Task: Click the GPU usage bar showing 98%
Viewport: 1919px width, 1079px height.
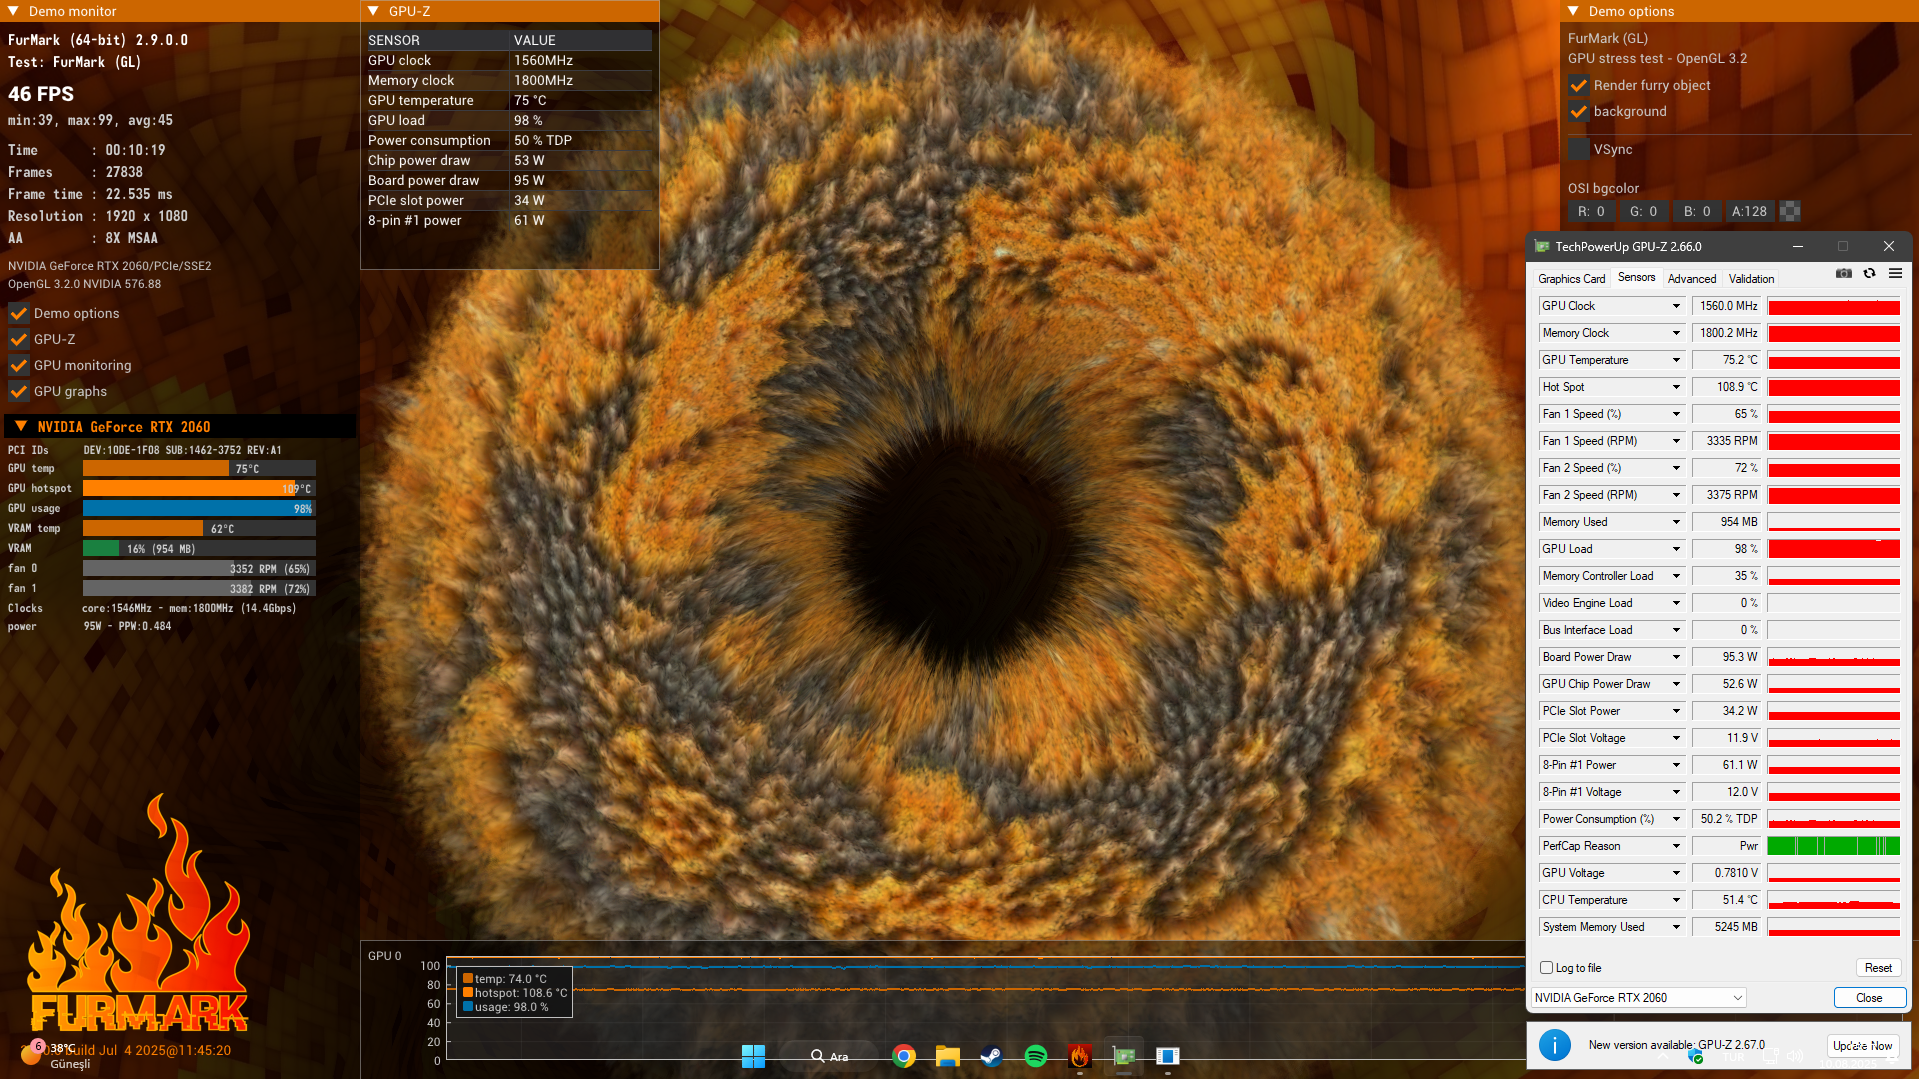Action: pos(199,508)
